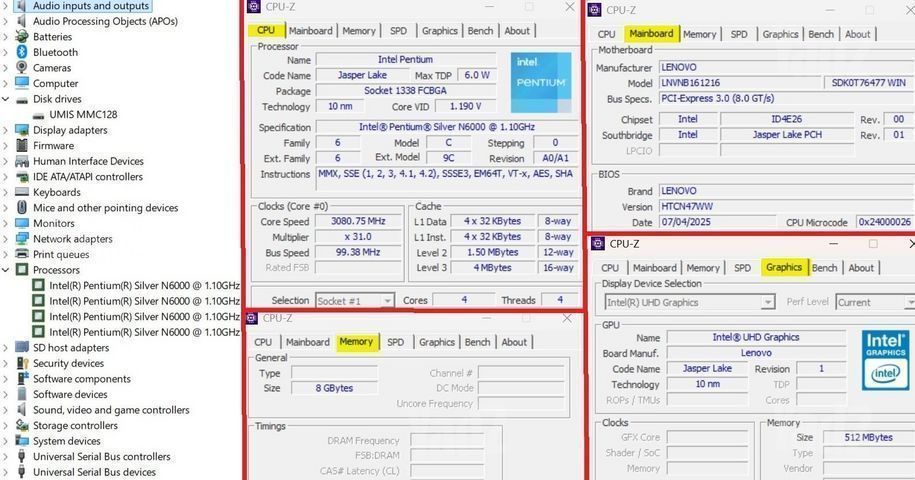Select Audio inputs and outputs category

(91, 6)
